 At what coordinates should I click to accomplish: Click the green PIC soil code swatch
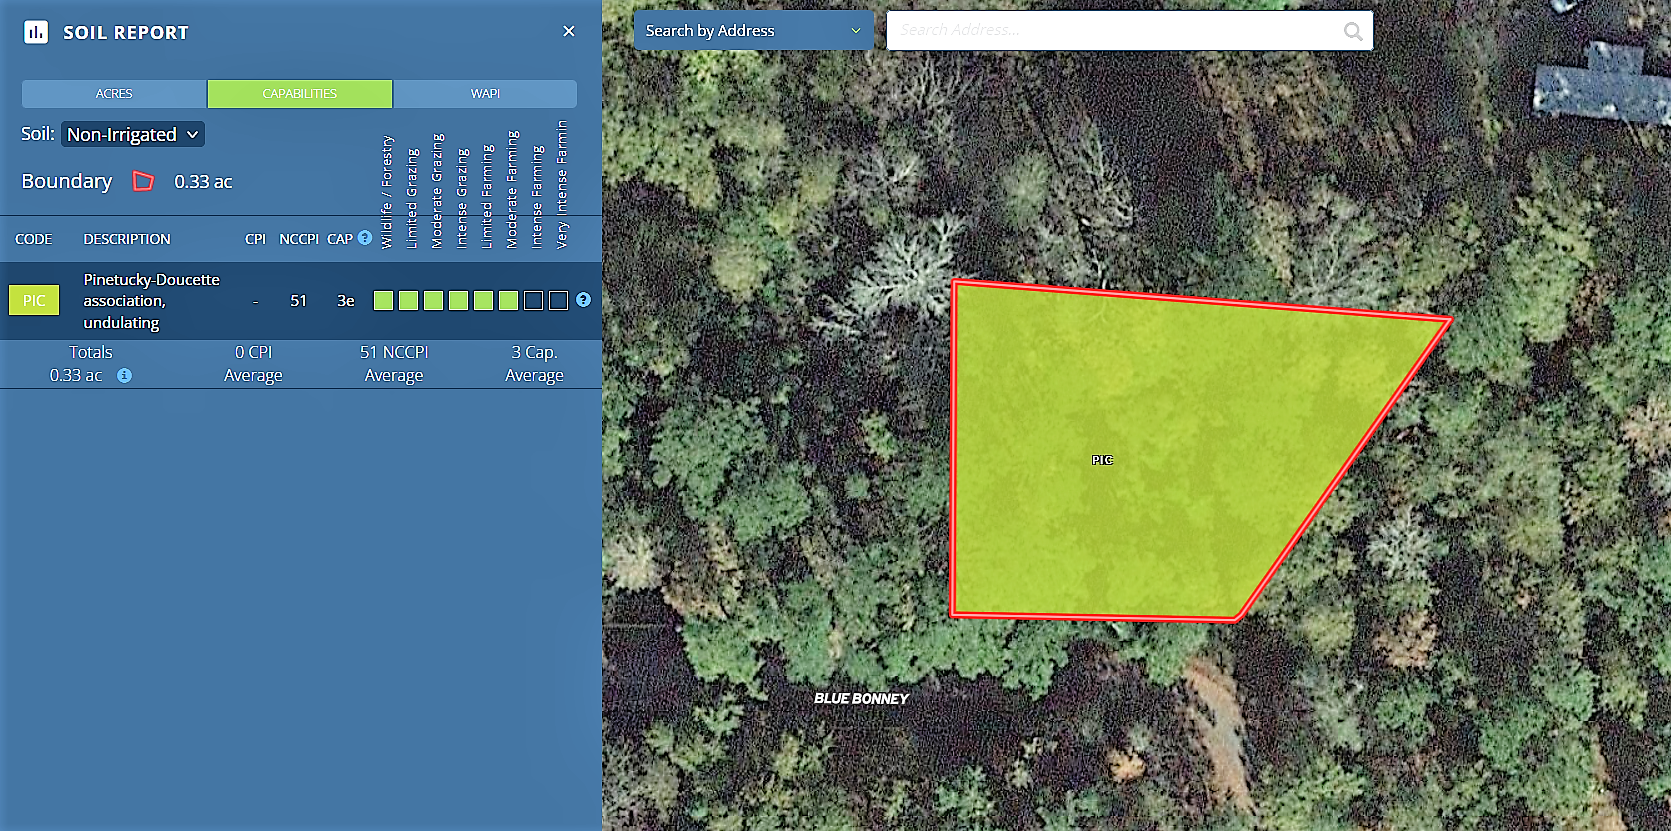click(34, 300)
